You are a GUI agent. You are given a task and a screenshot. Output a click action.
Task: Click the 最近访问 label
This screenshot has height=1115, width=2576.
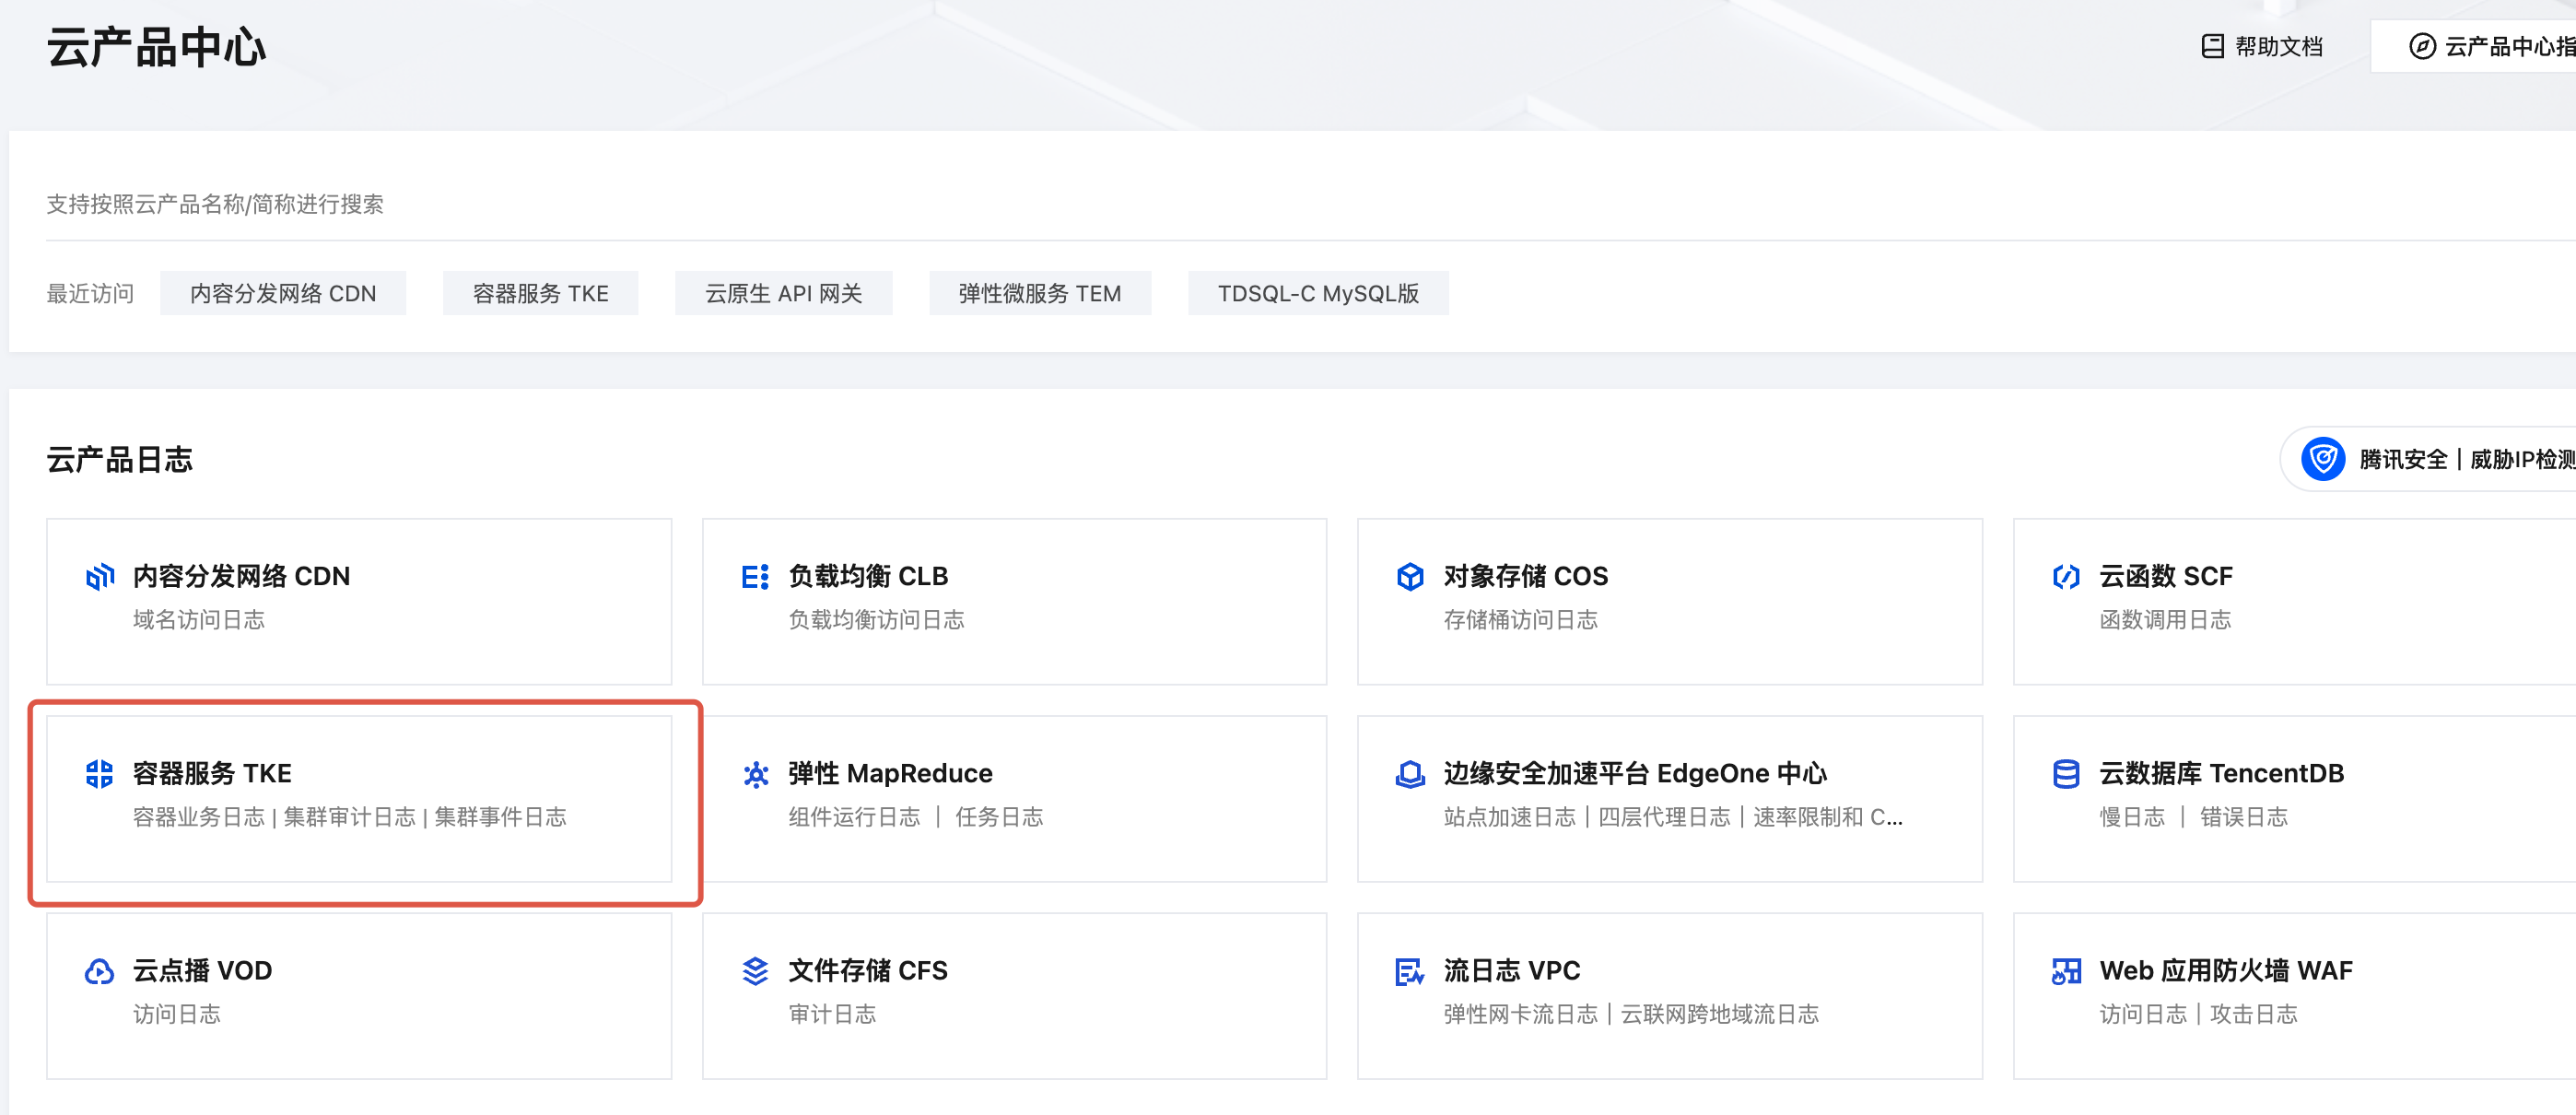coord(90,293)
